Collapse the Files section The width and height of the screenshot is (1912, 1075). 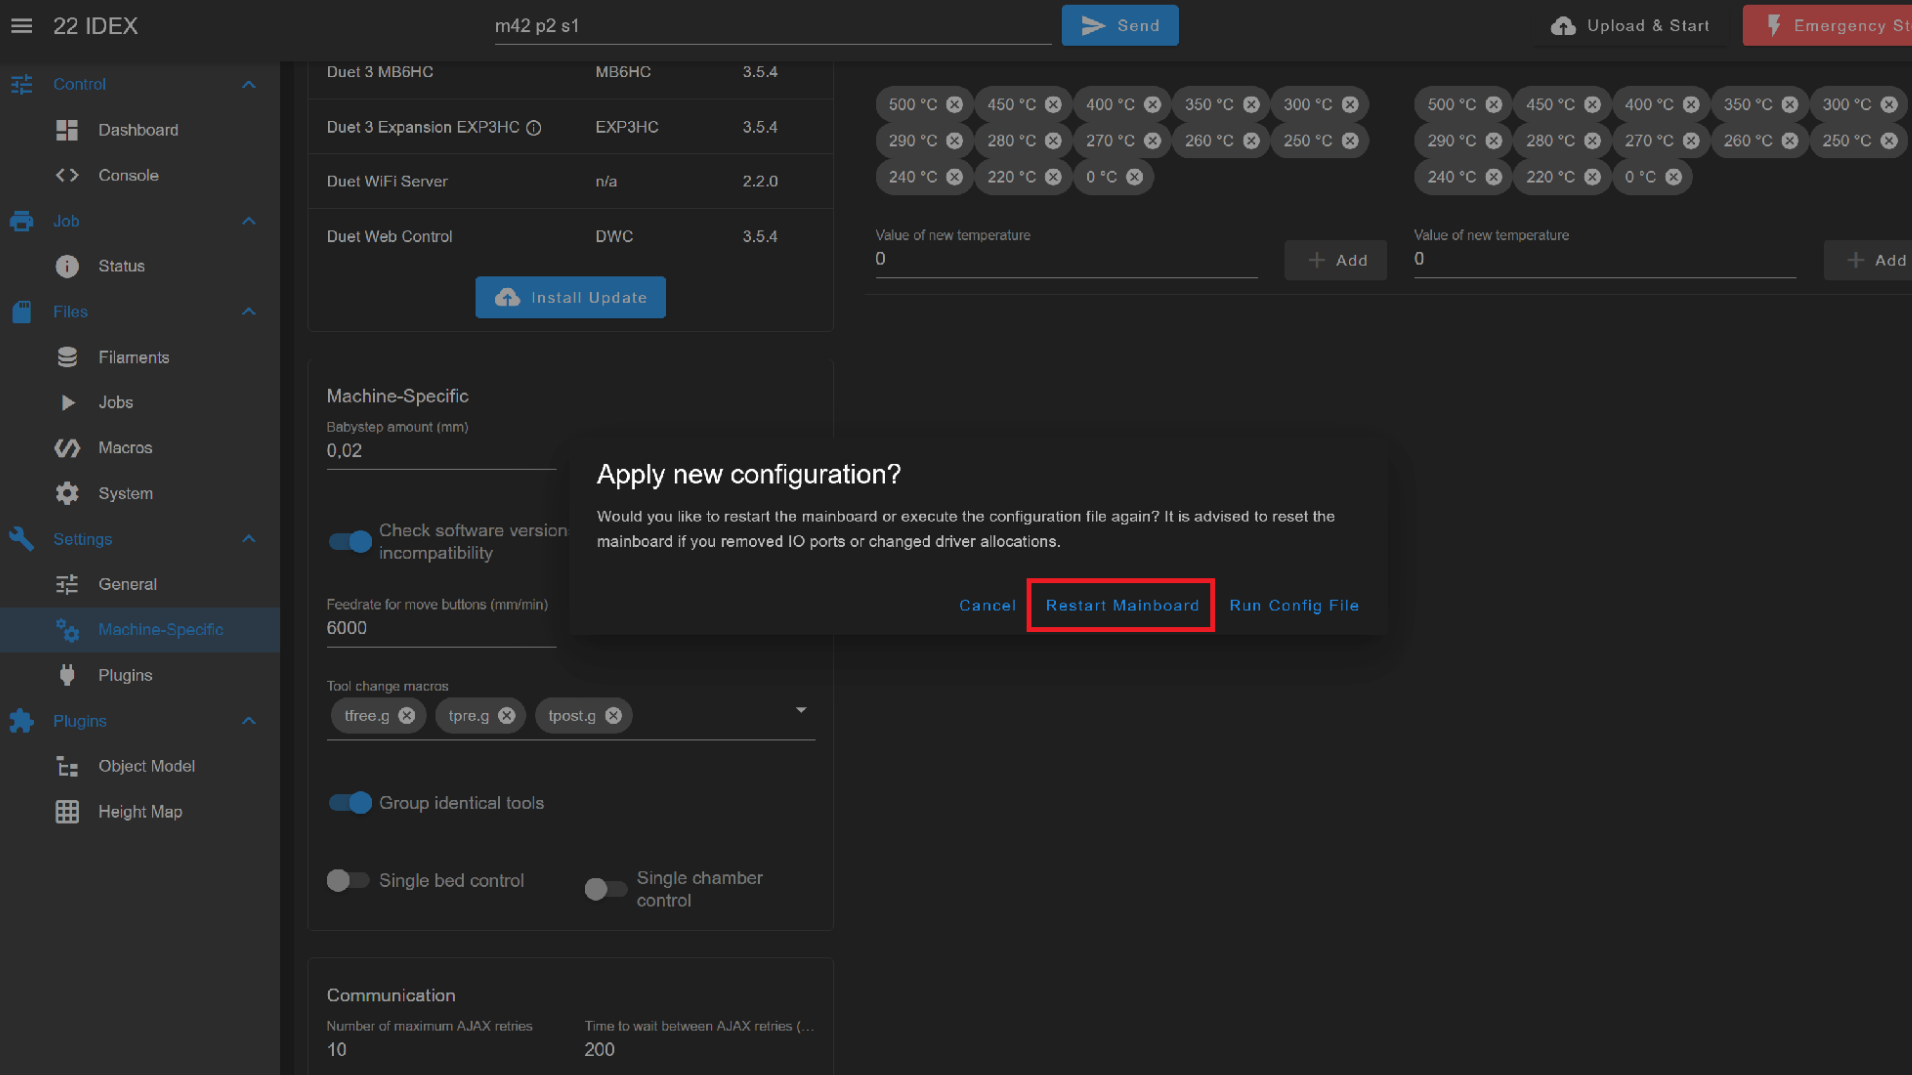click(249, 312)
